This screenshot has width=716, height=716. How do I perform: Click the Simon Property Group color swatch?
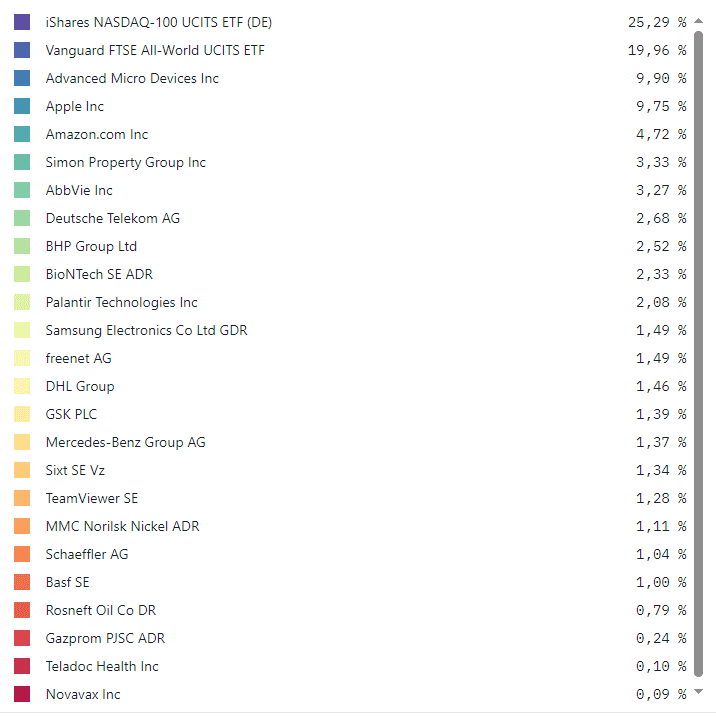(22, 162)
